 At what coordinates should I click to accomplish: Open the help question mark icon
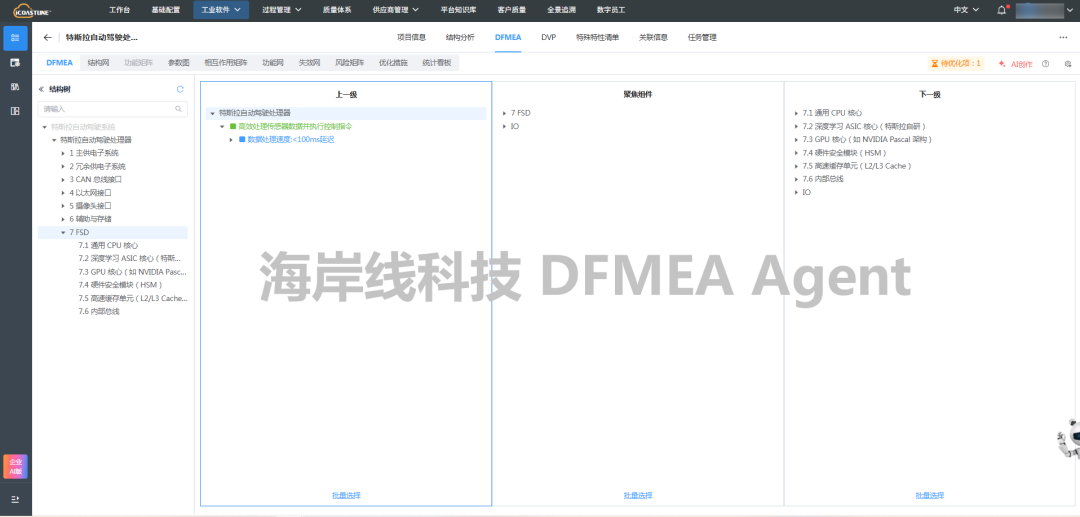[x=1046, y=63]
